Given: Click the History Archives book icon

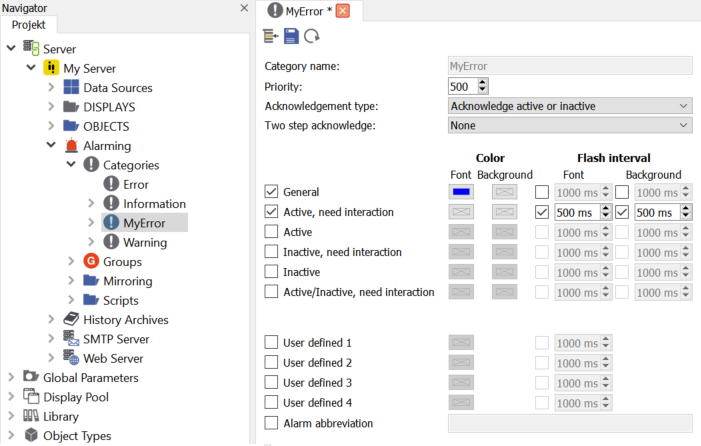Looking at the screenshot, I should pos(71,320).
